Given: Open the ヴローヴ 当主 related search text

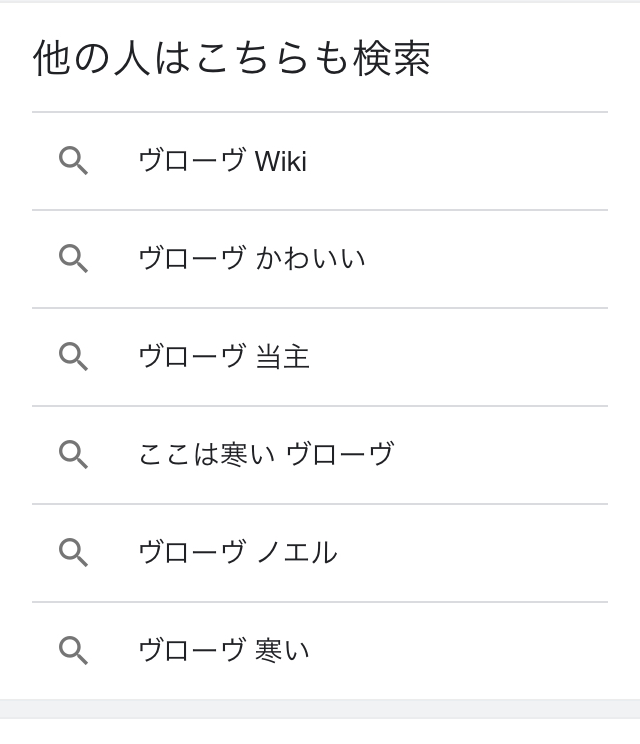Looking at the screenshot, I should click(x=223, y=357).
